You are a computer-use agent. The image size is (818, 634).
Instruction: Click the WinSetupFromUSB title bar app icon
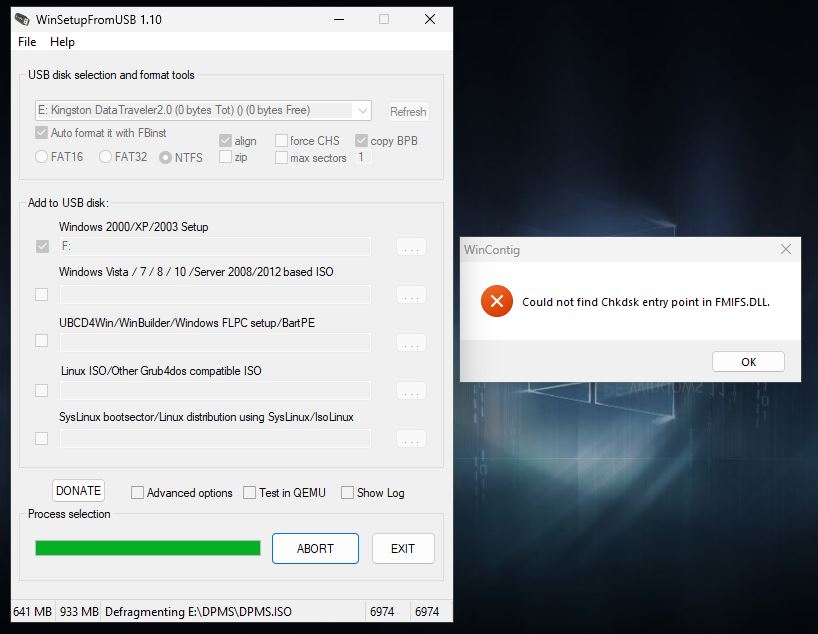tap(22, 19)
